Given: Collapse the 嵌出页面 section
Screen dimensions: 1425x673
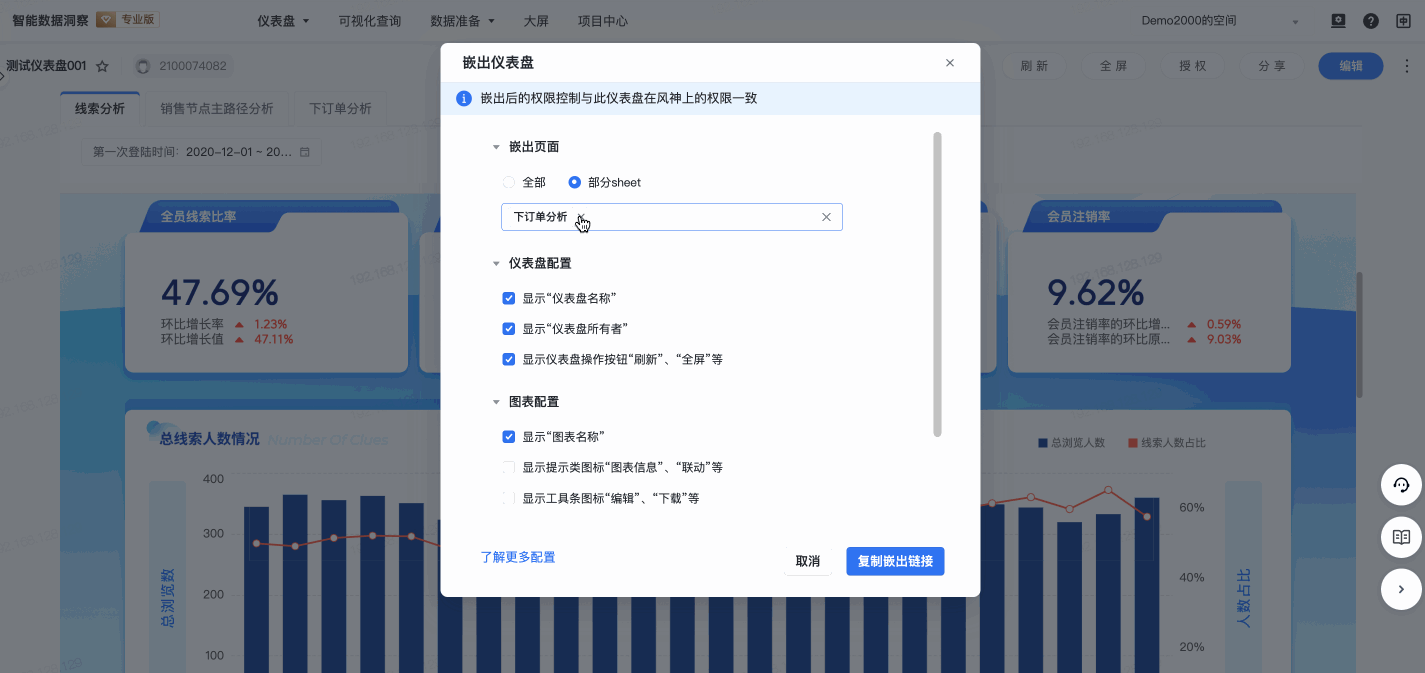Looking at the screenshot, I should pyautogui.click(x=495, y=147).
